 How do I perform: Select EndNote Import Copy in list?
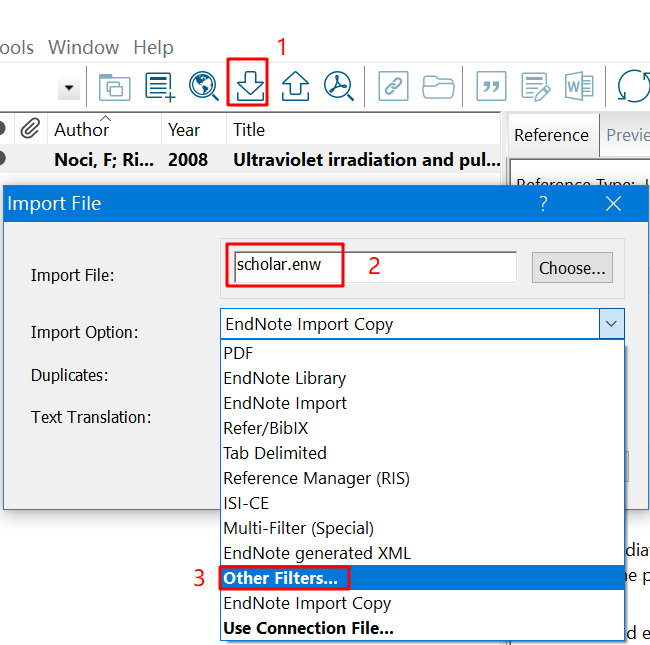tap(422, 603)
